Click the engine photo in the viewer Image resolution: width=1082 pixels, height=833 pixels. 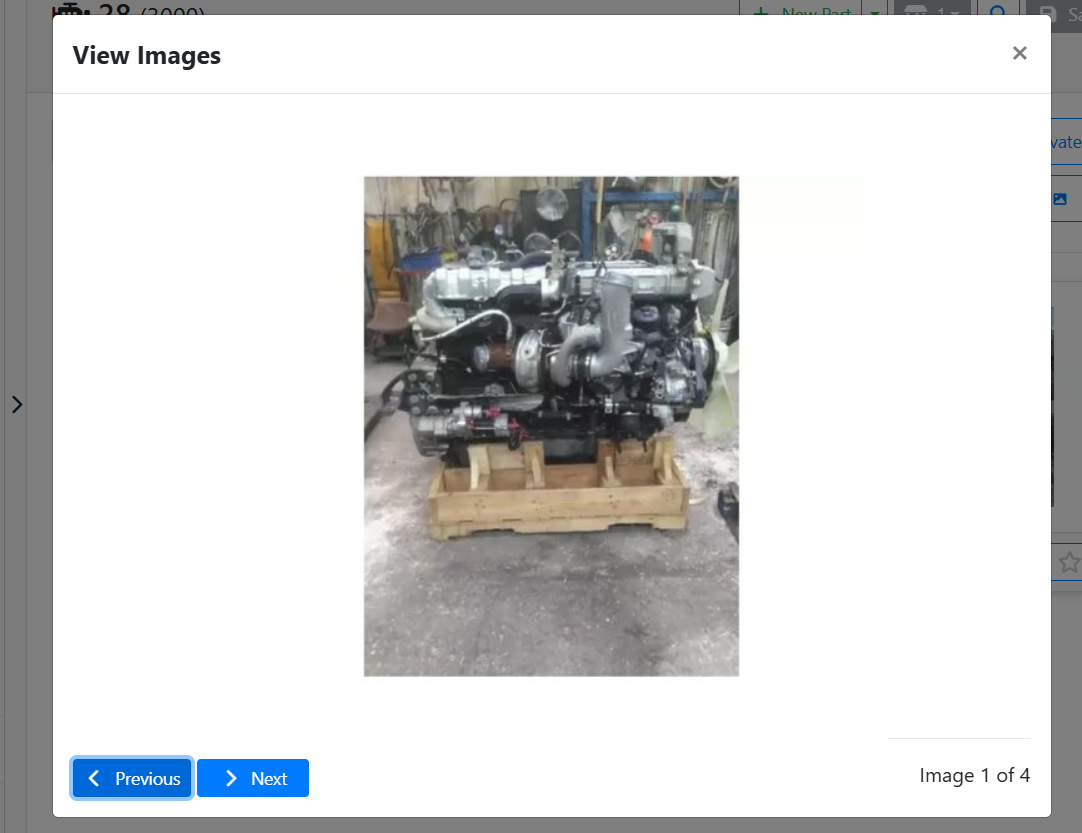(551, 426)
